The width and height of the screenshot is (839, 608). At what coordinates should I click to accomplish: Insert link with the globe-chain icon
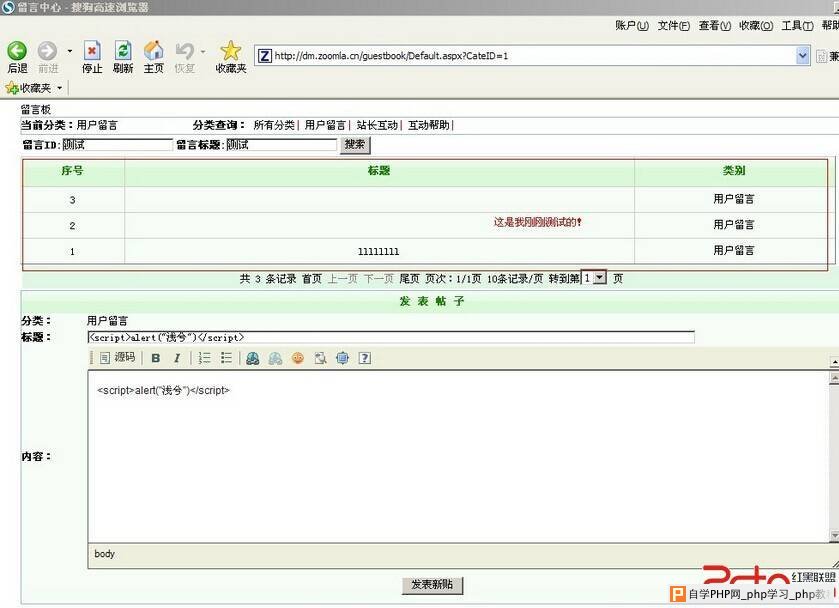pyautogui.click(x=253, y=358)
